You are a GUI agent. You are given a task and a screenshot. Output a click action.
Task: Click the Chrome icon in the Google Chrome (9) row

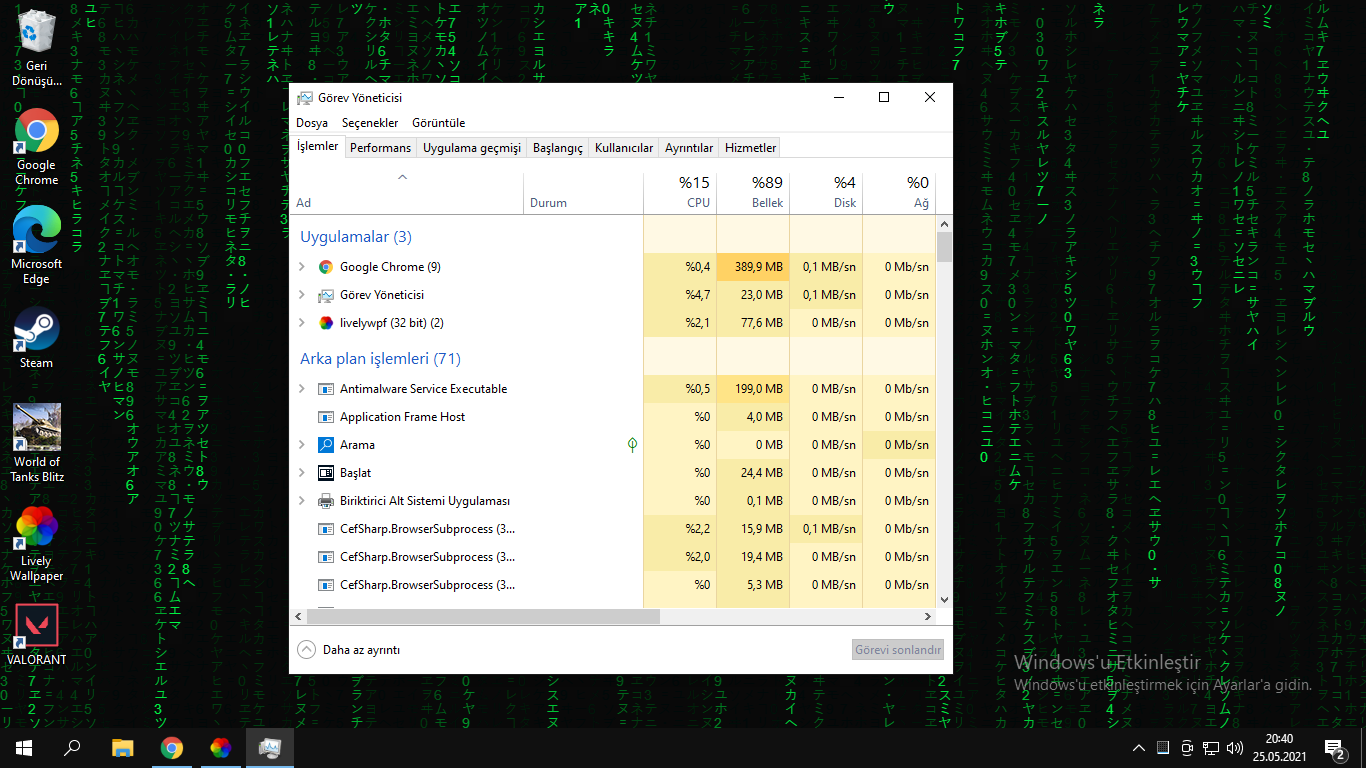[325, 267]
